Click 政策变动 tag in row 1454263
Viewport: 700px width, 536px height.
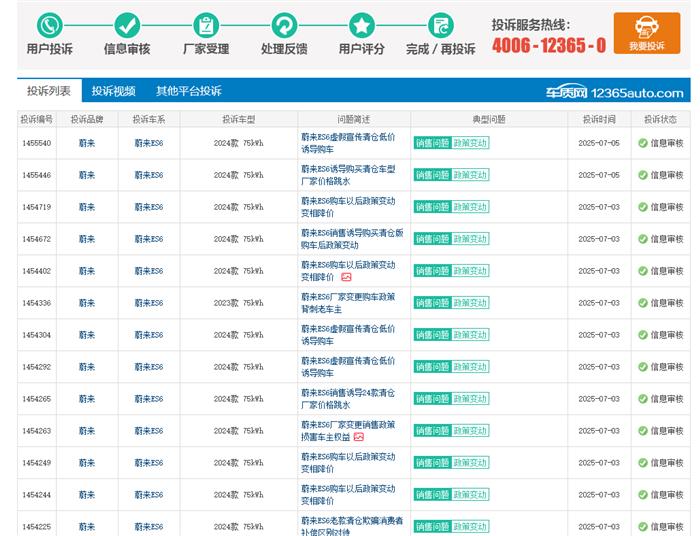(x=470, y=431)
